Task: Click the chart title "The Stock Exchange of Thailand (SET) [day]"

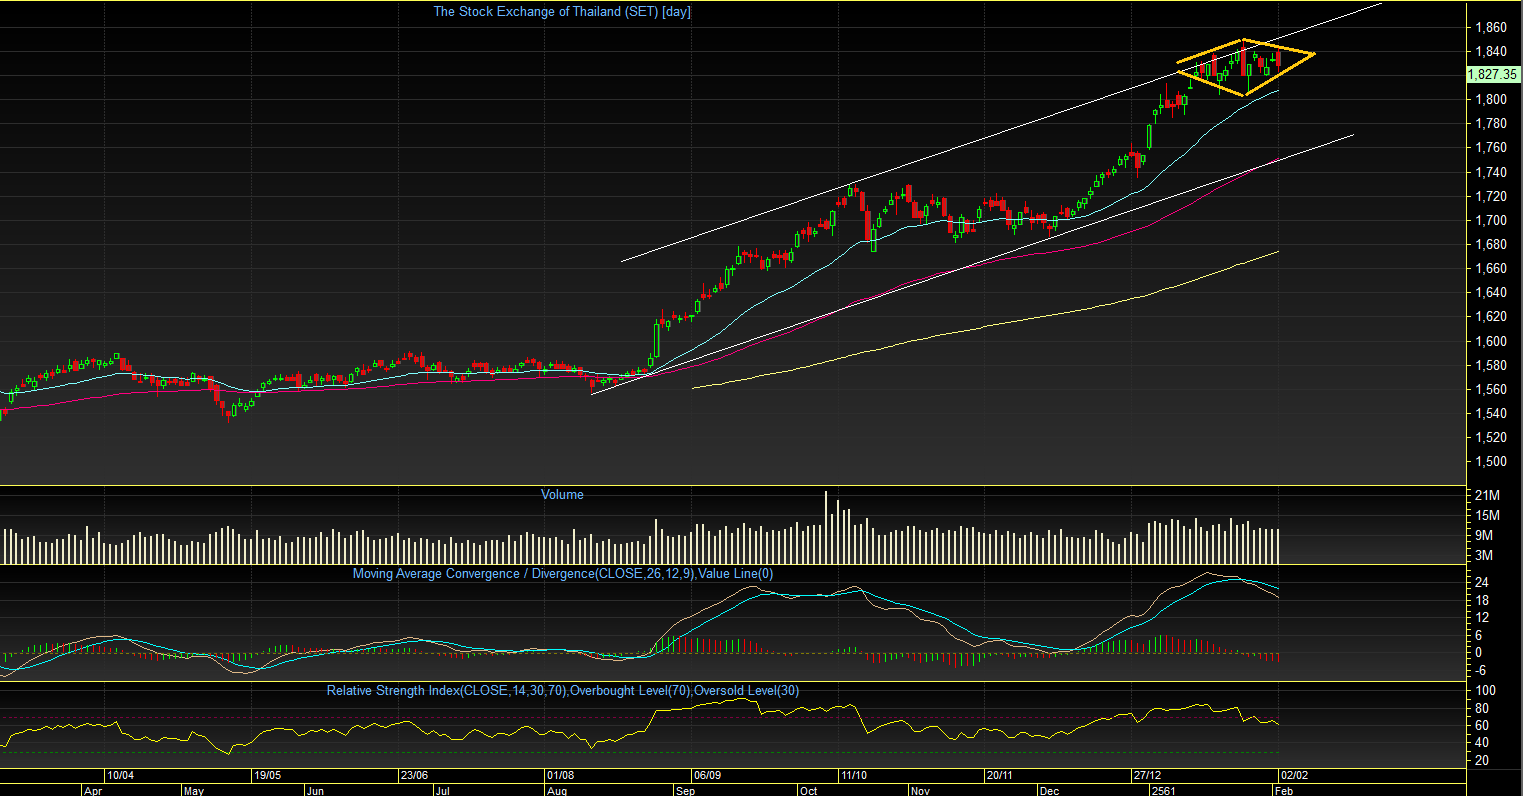Action: 561,12
